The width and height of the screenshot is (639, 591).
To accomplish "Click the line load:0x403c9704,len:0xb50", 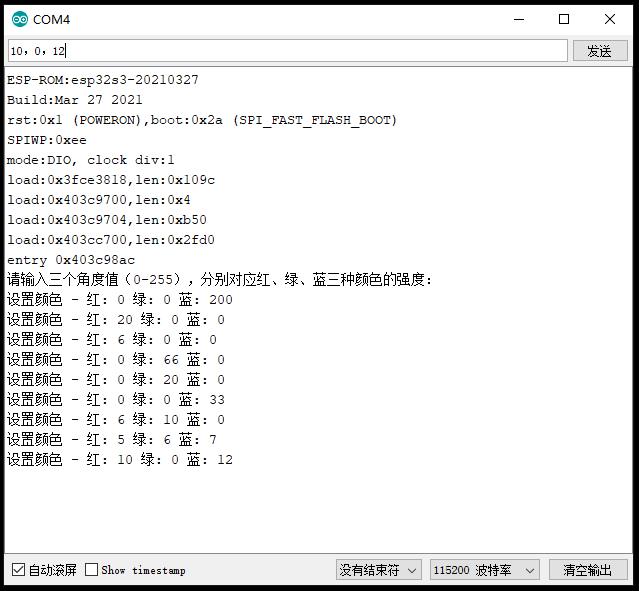I will (x=107, y=220).
